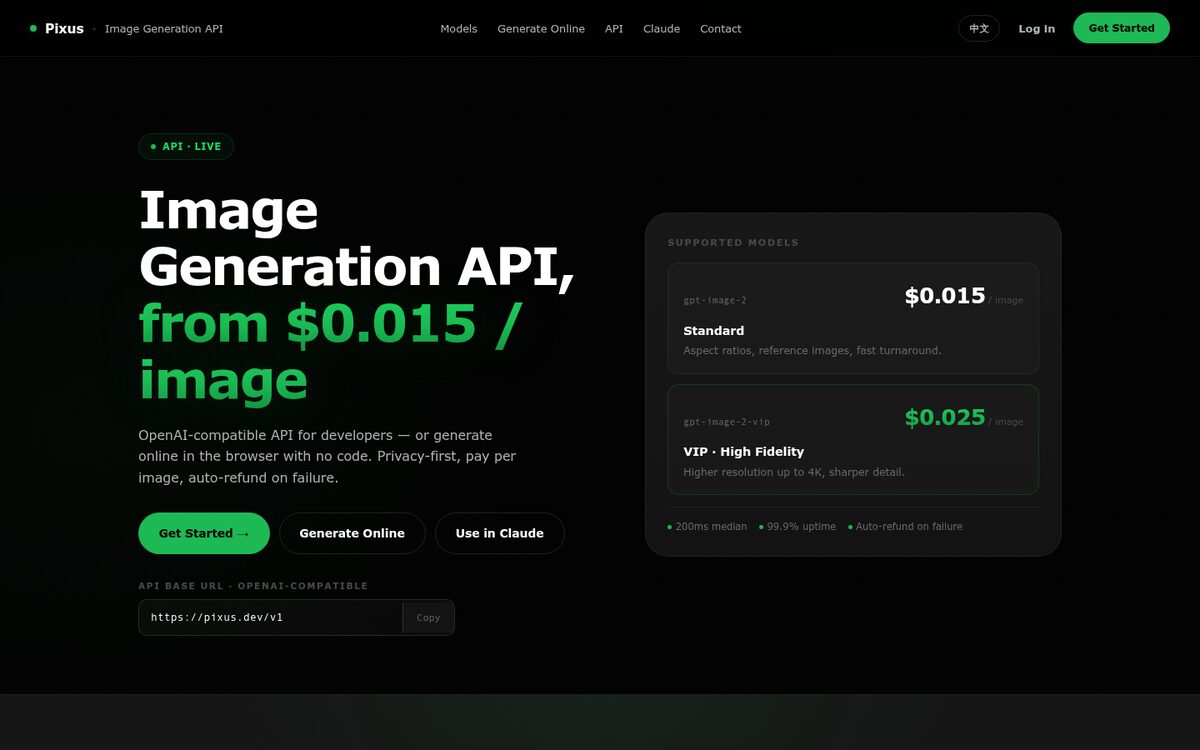Click 'Higher resolution up to 4K' description
This screenshot has width=1200, height=750.
pyautogui.click(x=794, y=472)
